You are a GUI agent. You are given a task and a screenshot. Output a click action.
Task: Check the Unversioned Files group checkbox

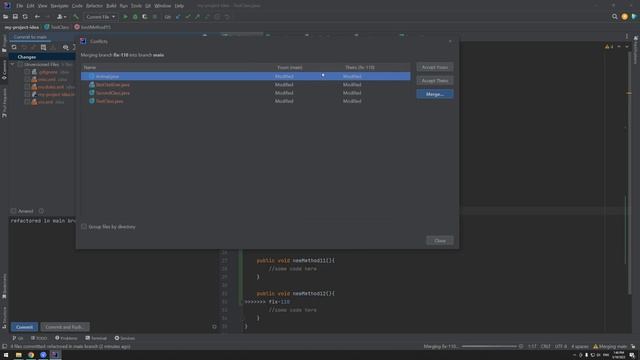(x=20, y=64)
